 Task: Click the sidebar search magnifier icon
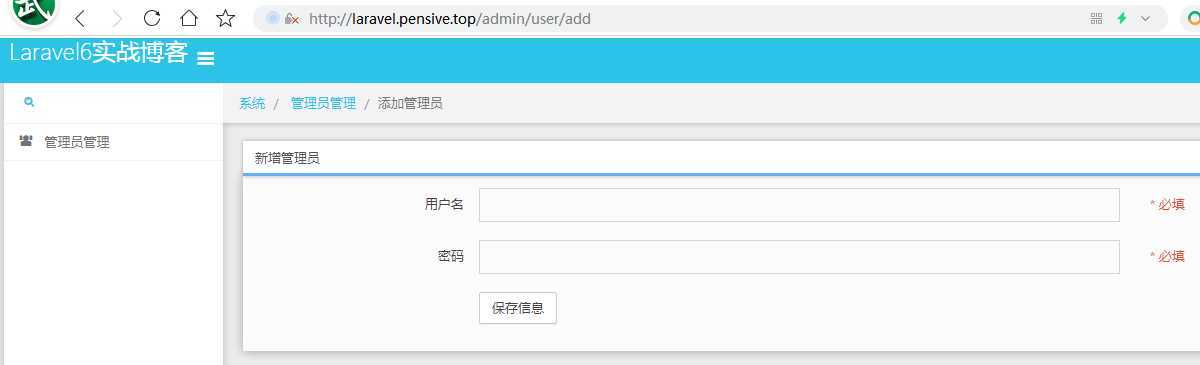click(29, 102)
